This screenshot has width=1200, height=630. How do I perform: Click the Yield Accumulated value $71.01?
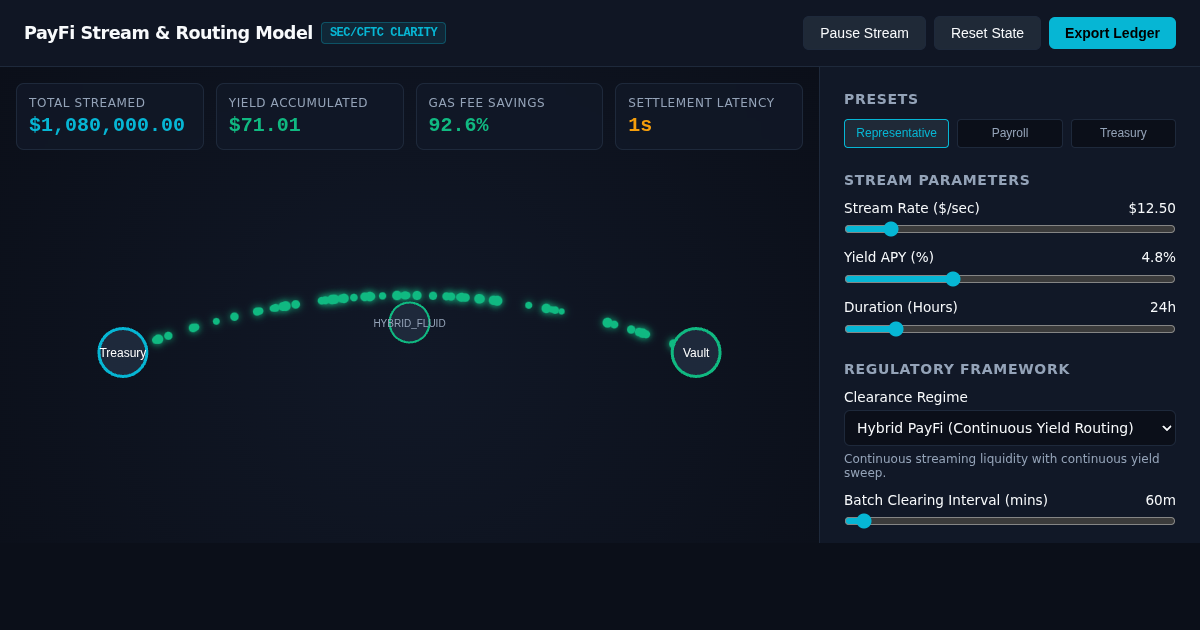265,125
